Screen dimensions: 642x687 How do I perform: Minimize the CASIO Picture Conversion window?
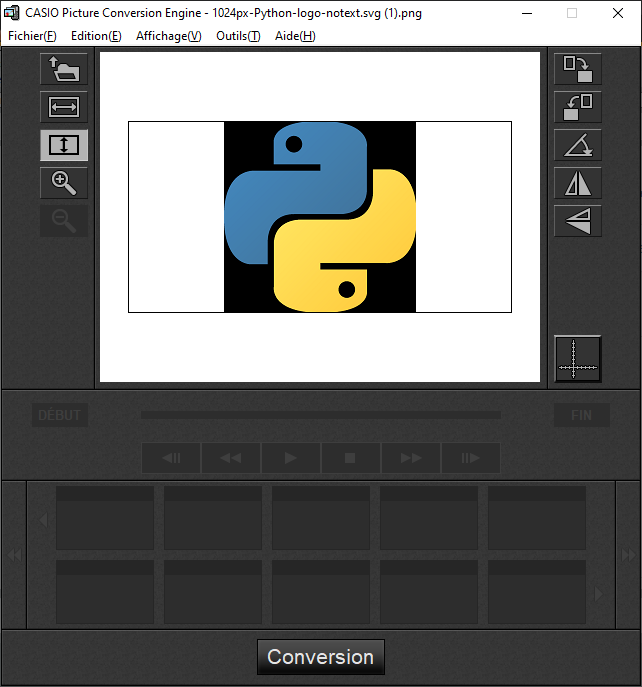[x=527, y=13]
